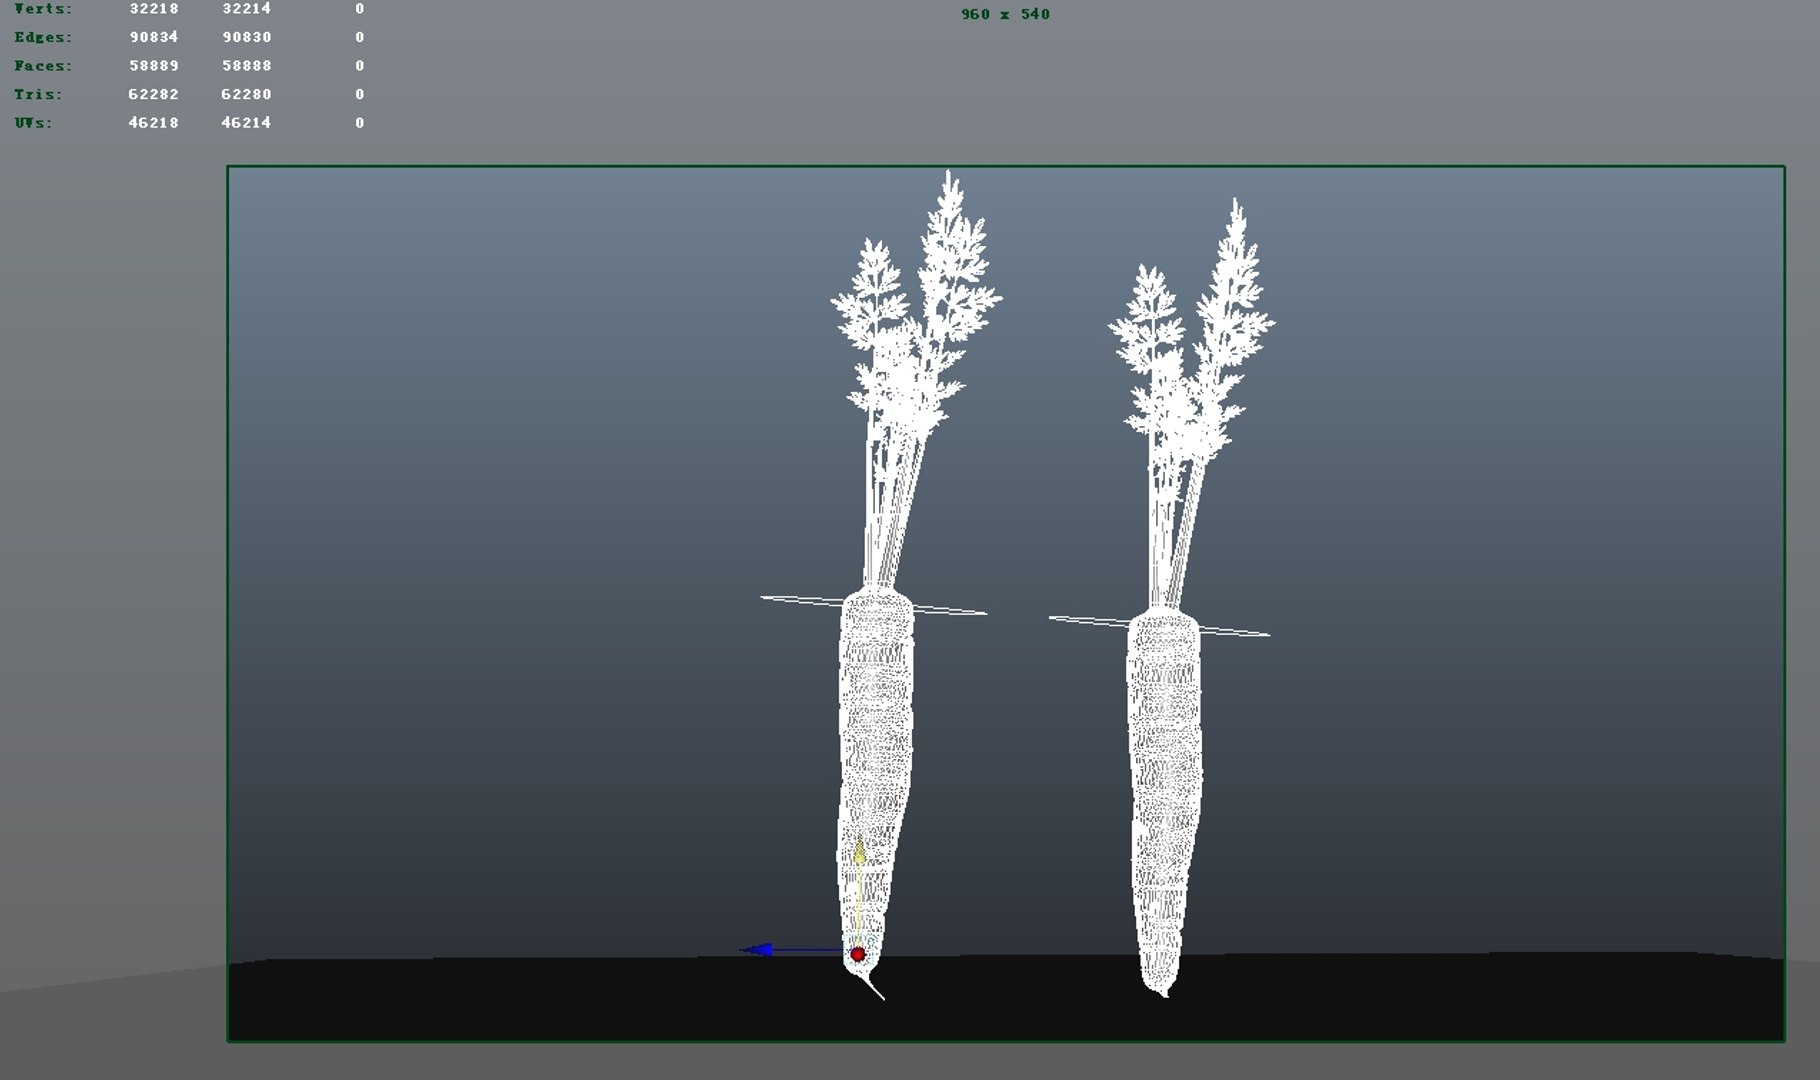The width and height of the screenshot is (1820, 1080).
Task: Click the "Faces:" heads-up label
Action: (x=43, y=66)
